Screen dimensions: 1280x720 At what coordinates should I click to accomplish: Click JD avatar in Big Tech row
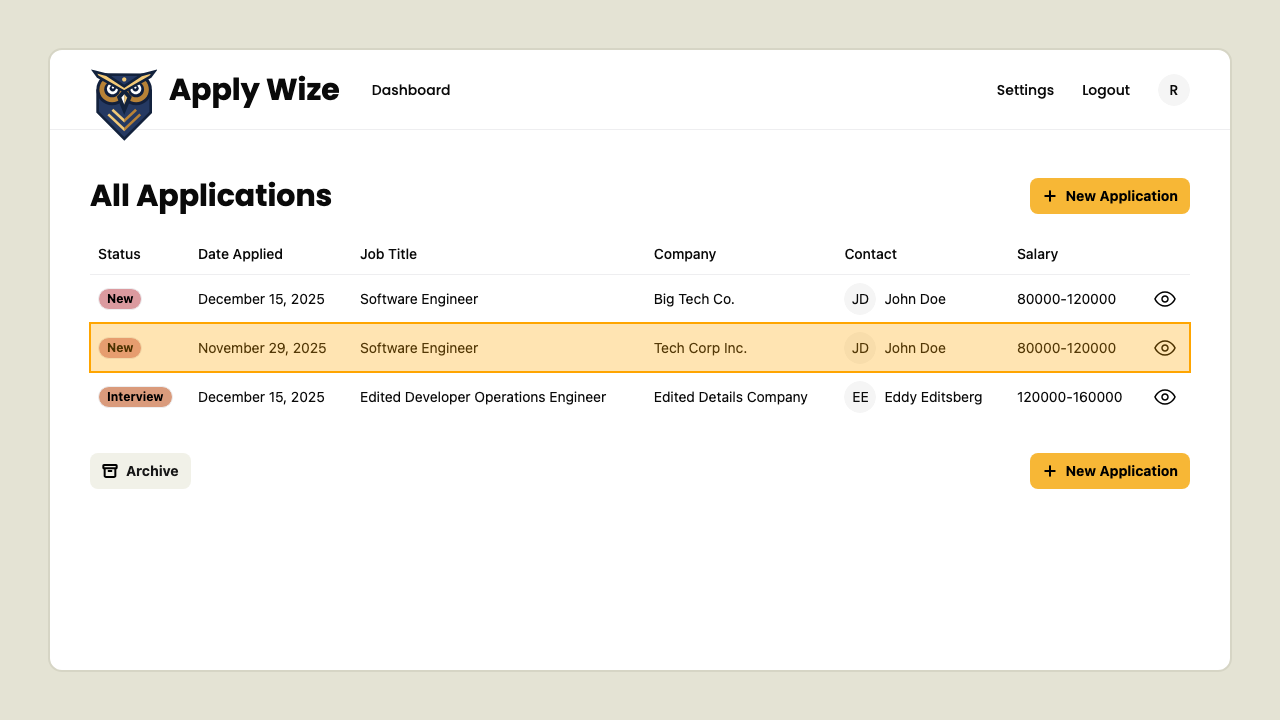coord(860,299)
